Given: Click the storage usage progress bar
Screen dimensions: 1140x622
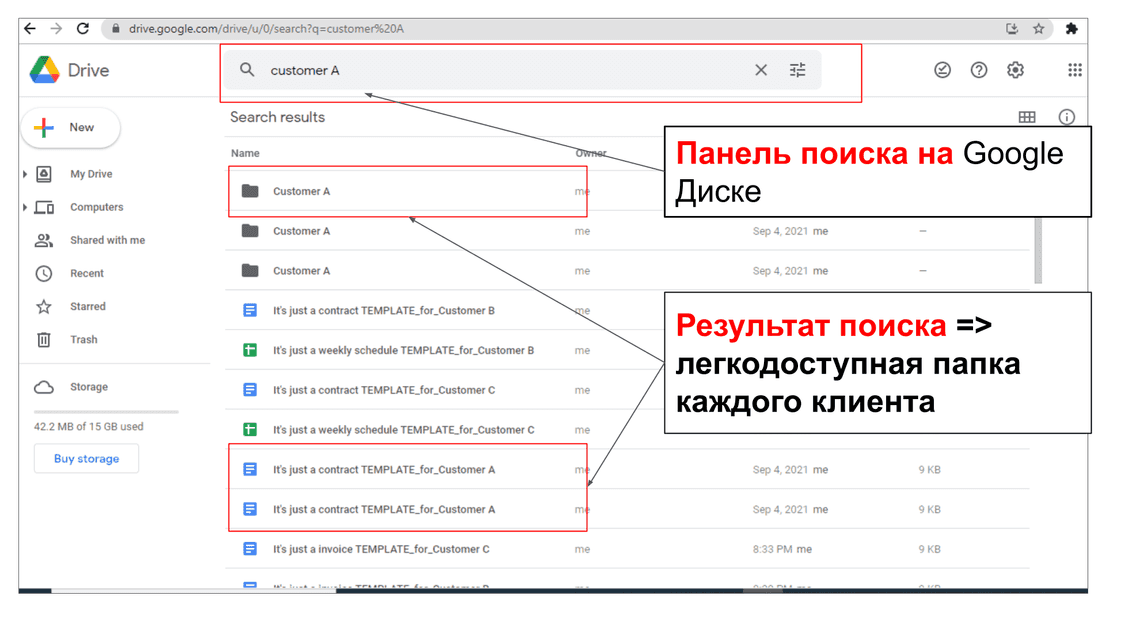Looking at the screenshot, I should 106,412.
